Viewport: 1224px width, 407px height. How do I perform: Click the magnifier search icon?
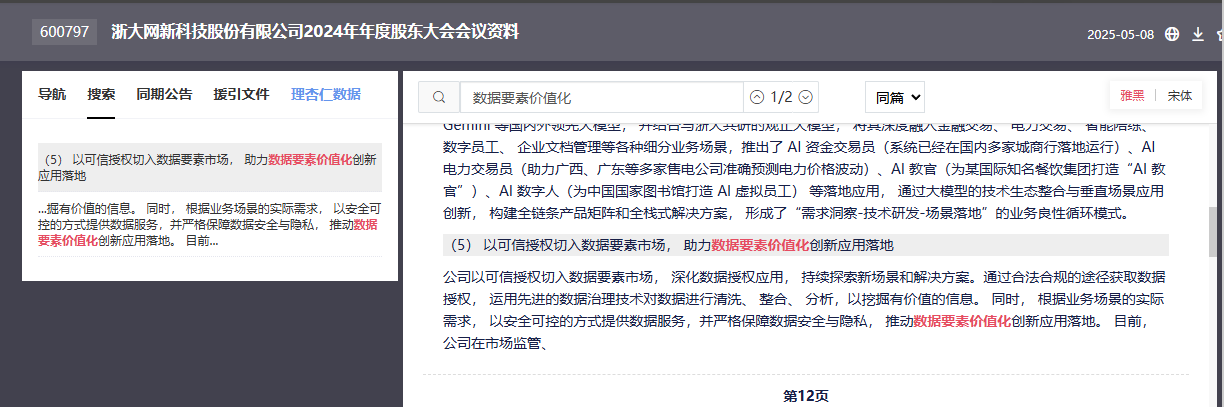439,97
